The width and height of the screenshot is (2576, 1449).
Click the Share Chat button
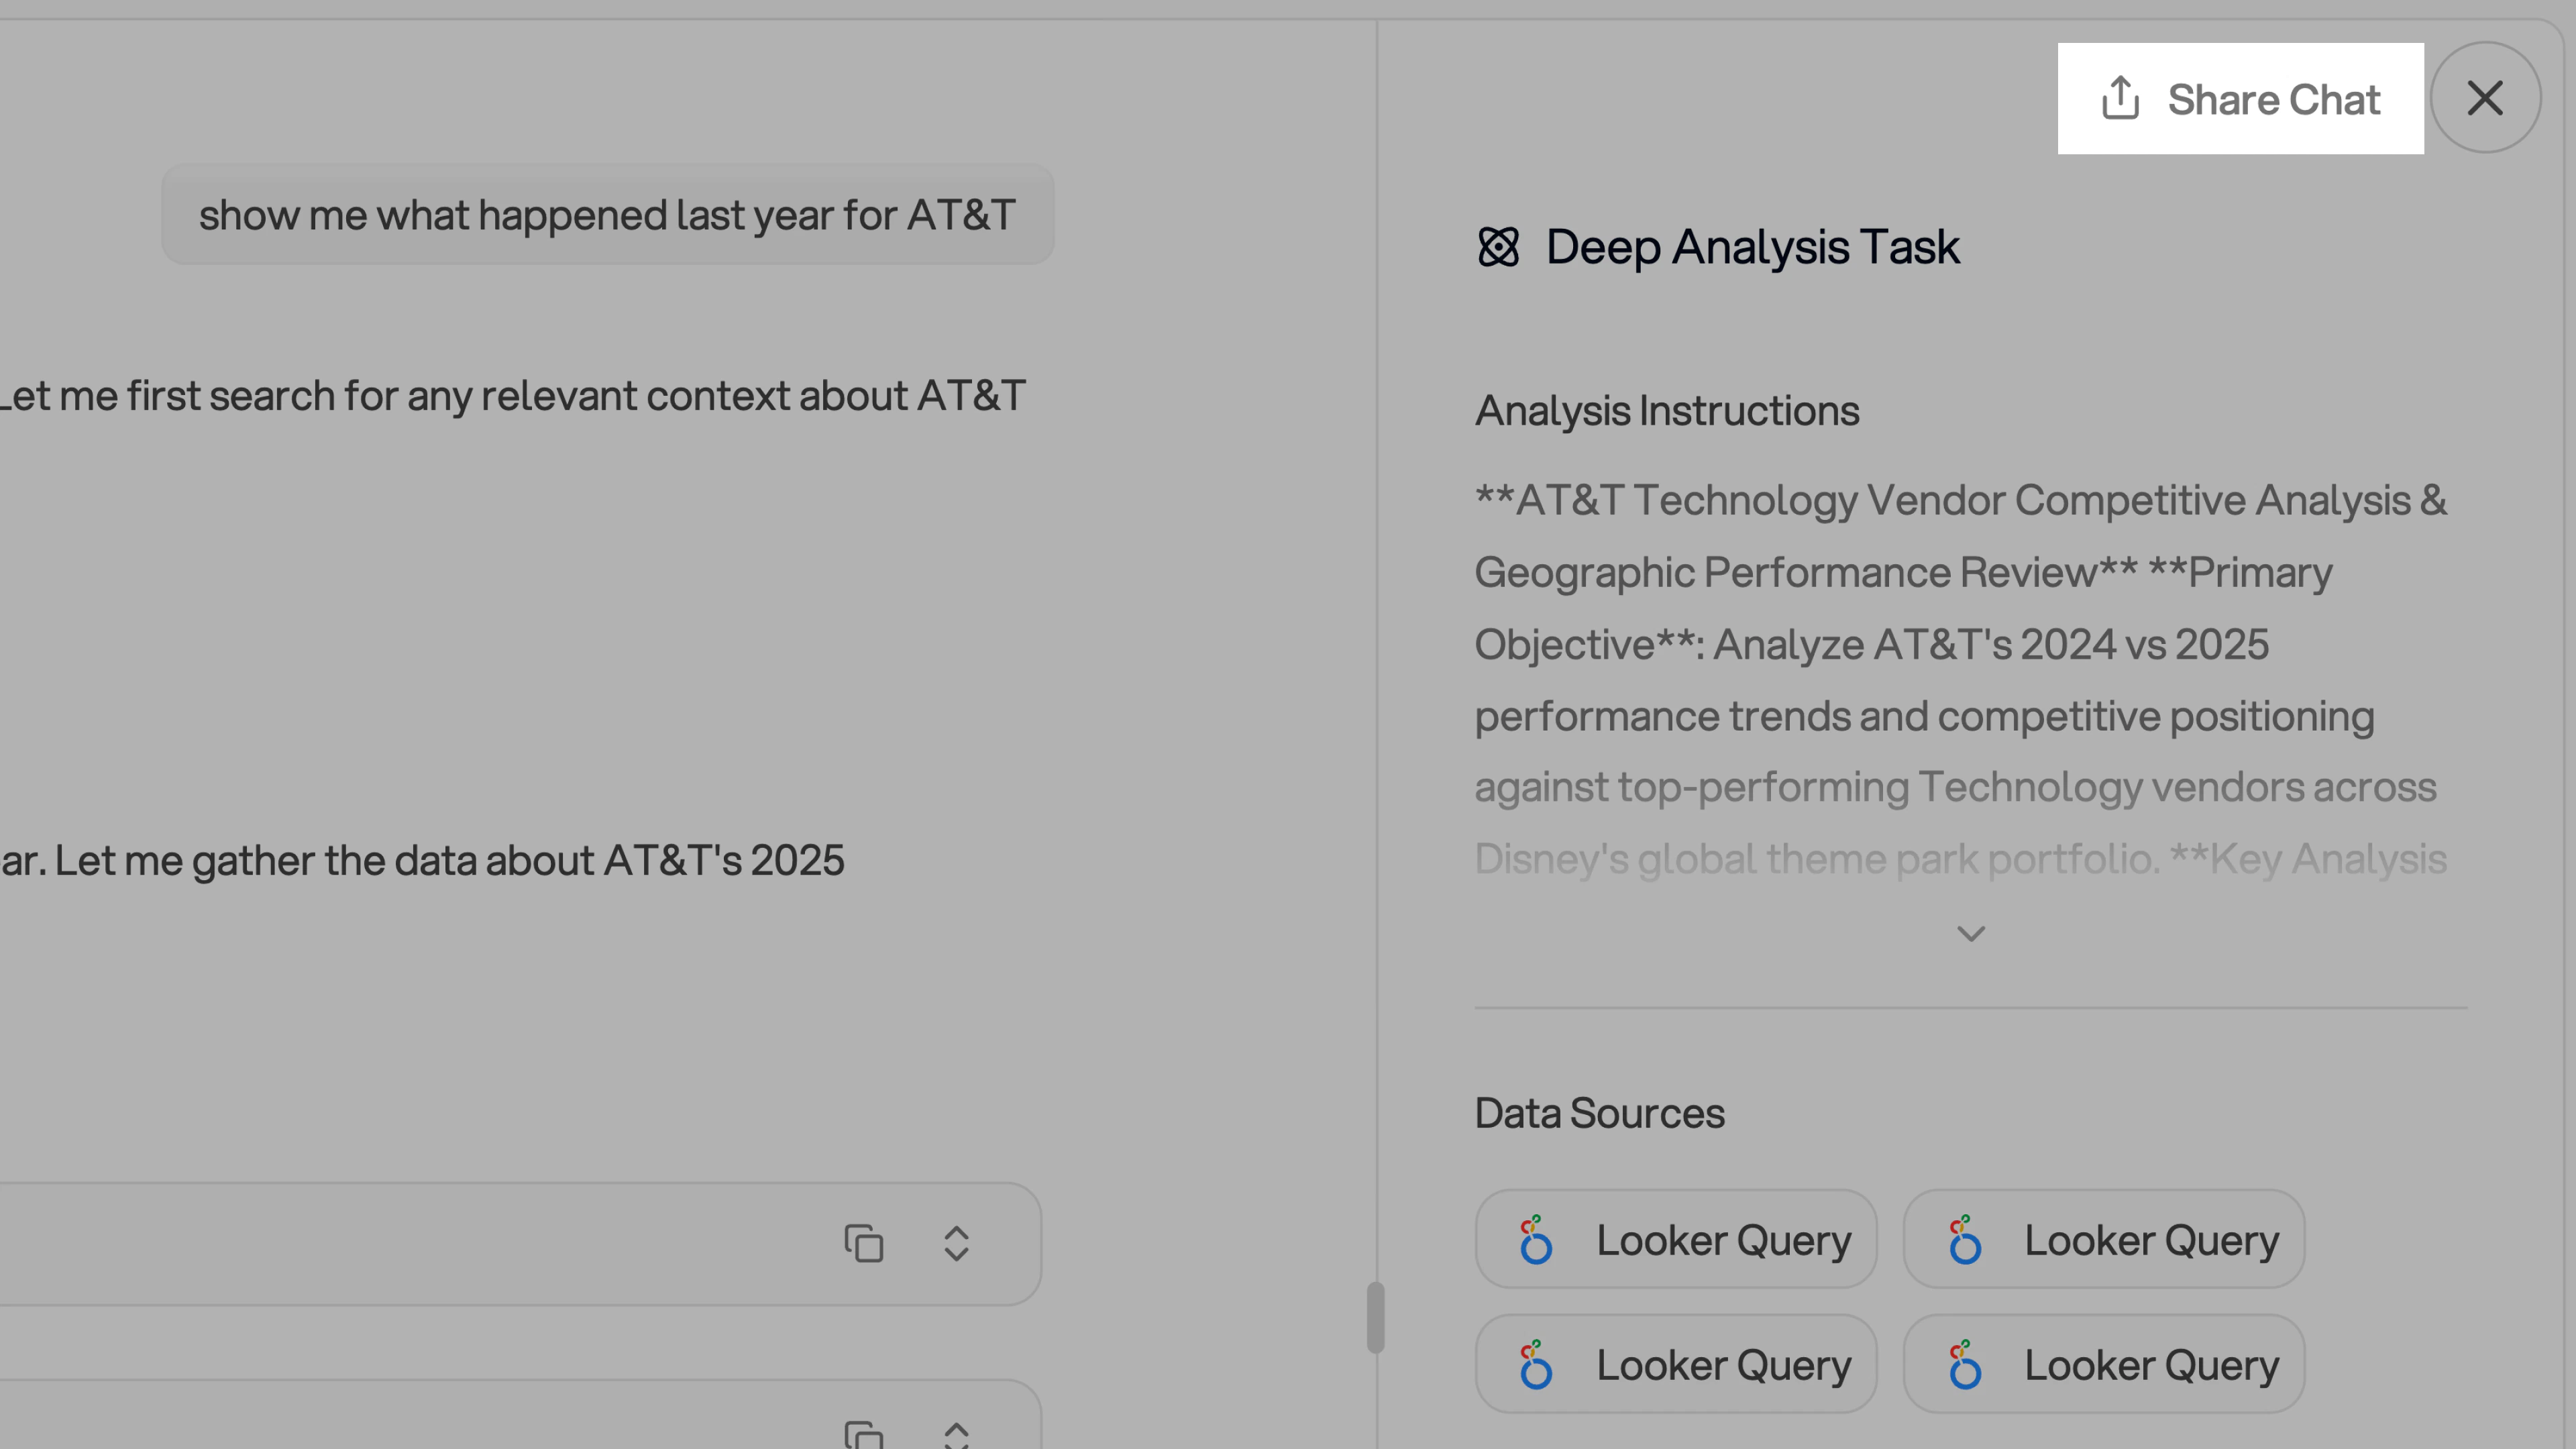coord(2240,99)
